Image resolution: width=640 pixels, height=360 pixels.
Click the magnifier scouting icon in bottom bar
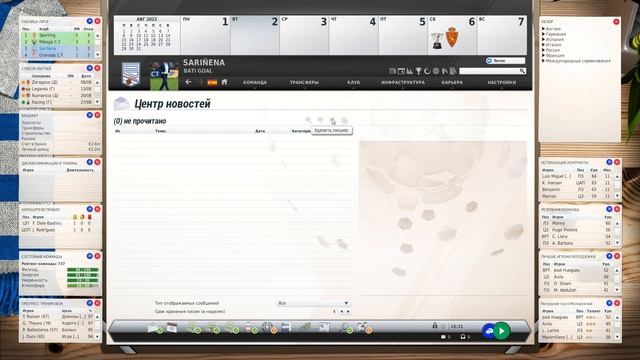(345, 327)
